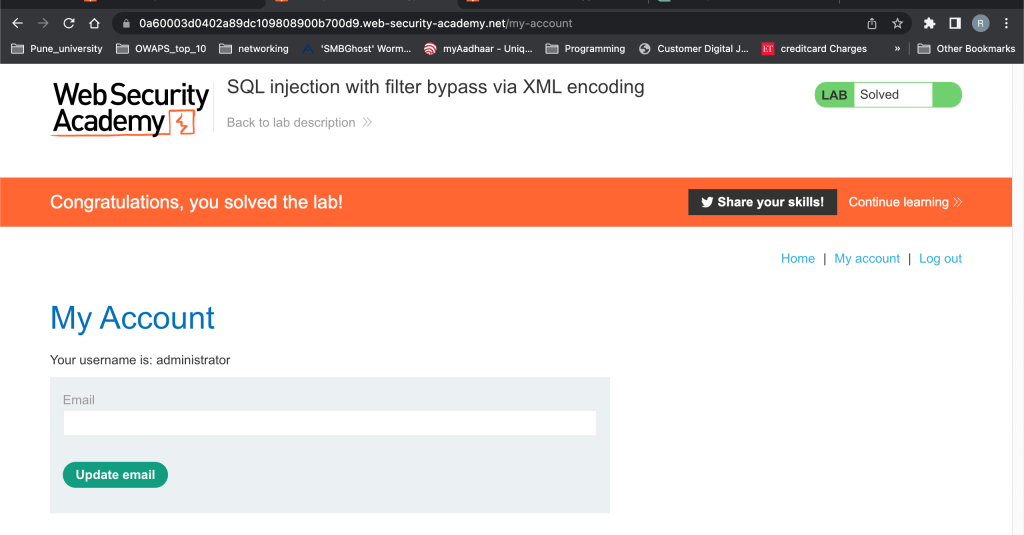Expand the hidden bookmarks overflow chevron

[897, 48]
